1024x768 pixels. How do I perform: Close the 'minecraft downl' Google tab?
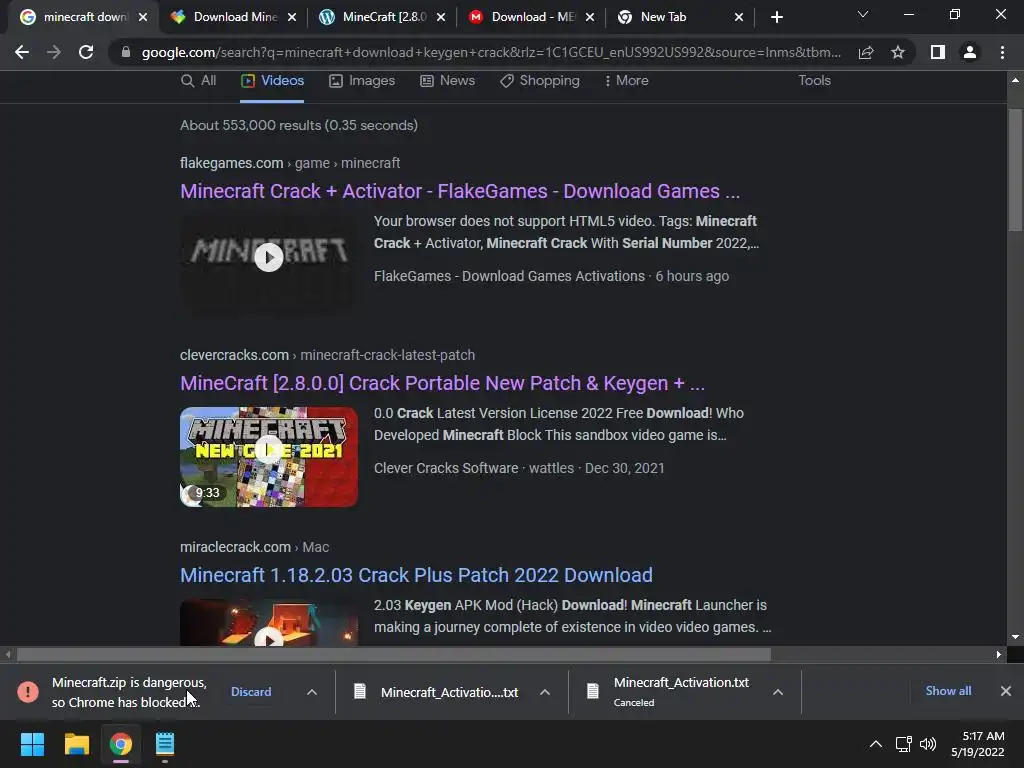click(x=143, y=17)
